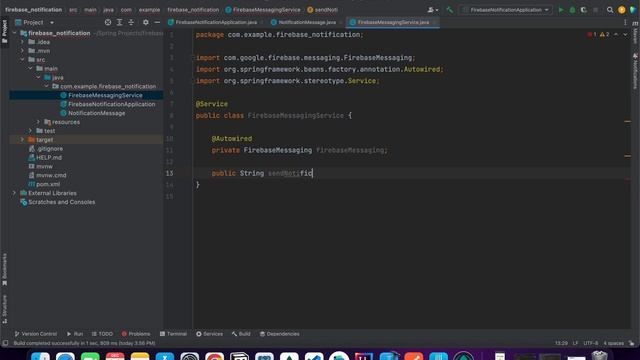
Task: Collapse firebase_notification root project node
Action: pyautogui.click(x=15, y=33)
